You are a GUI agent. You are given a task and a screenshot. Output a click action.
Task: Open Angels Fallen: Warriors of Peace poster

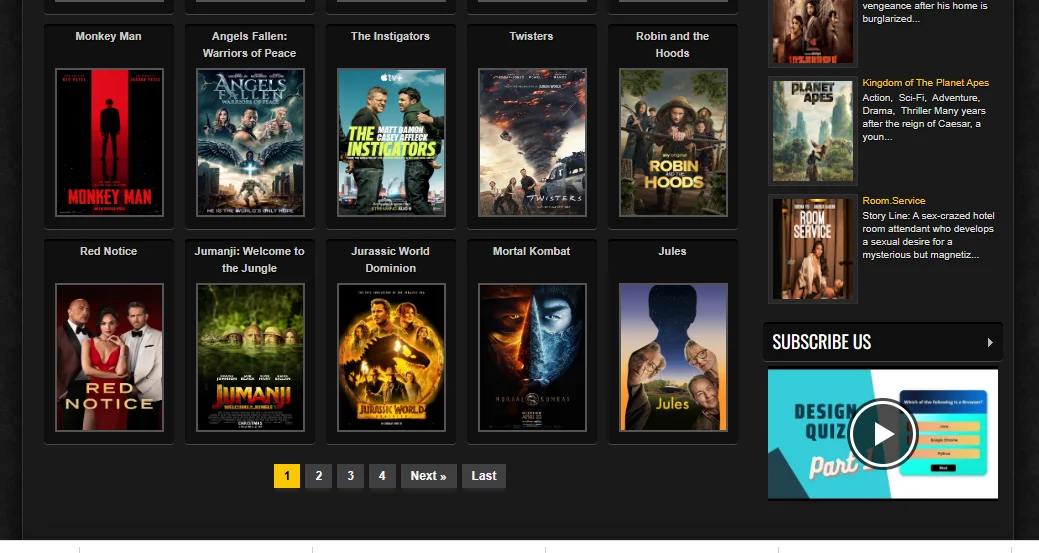[250, 142]
